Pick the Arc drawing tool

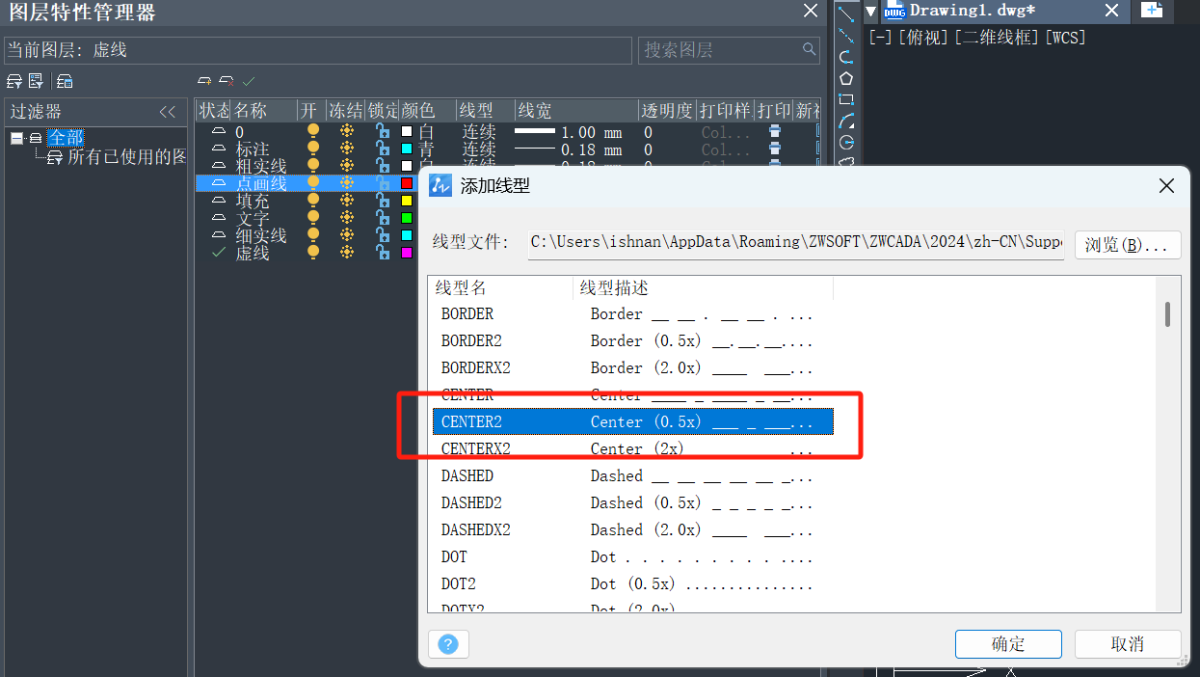pyautogui.click(x=846, y=121)
